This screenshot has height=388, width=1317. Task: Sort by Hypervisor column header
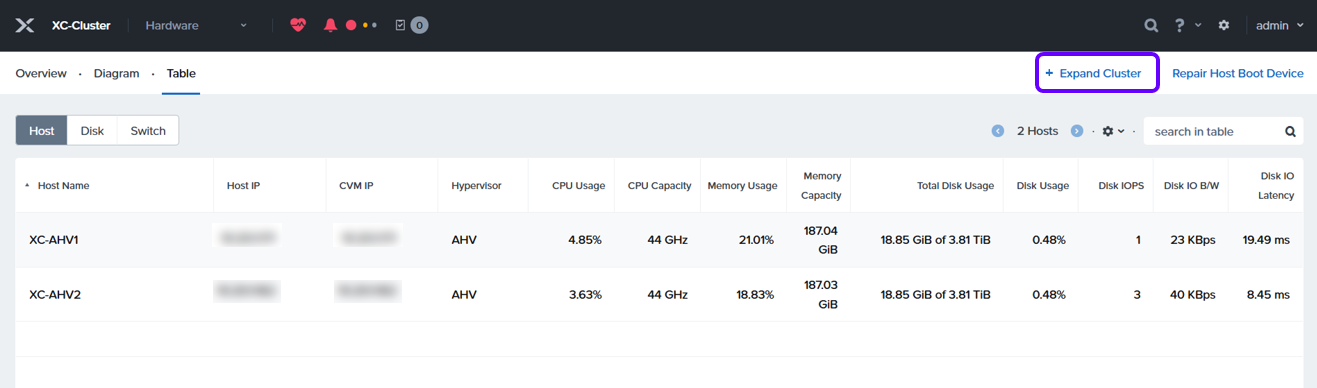click(477, 185)
